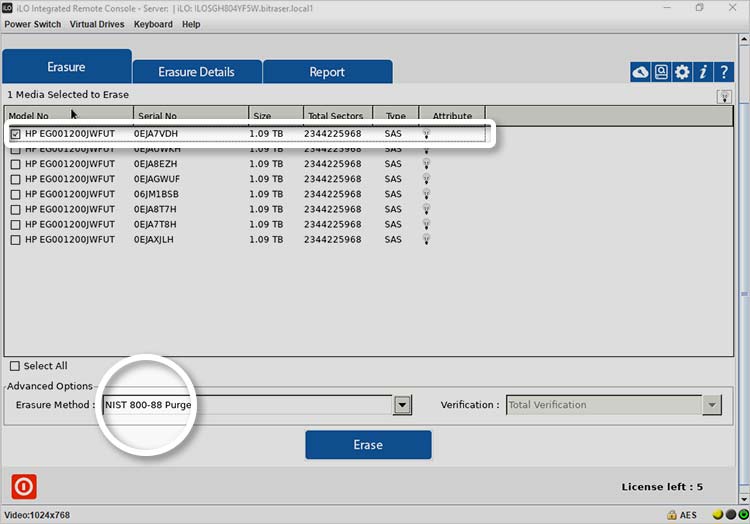Click the green power status indicator
The height and width of the screenshot is (524, 750).
pos(744,515)
